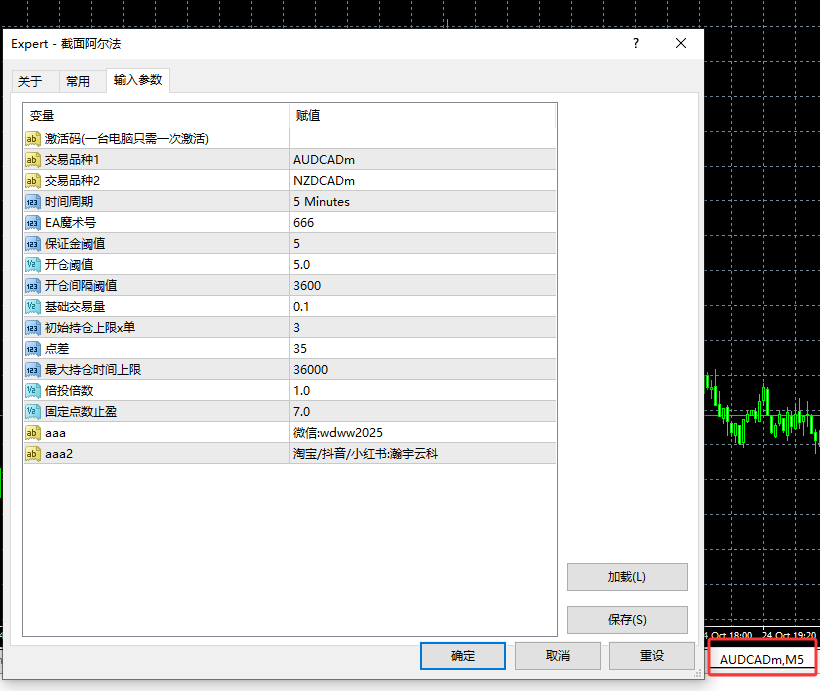Click the 开仓阈值 value 5.0
Viewport: 820px width, 691px height.
point(423,265)
